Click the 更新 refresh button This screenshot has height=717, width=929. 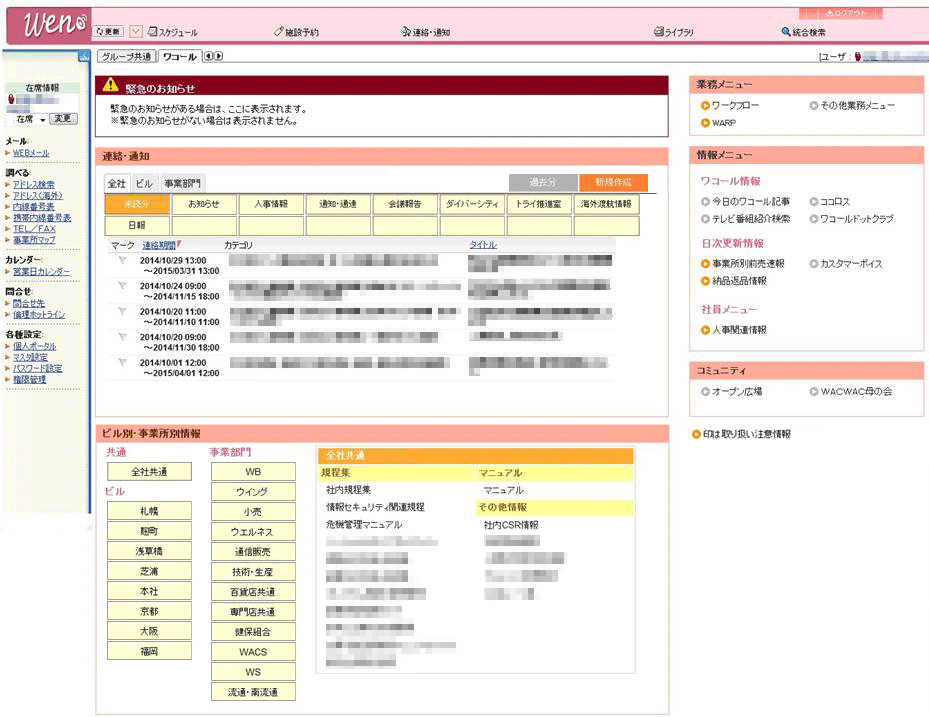pyautogui.click(x=108, y=31)
